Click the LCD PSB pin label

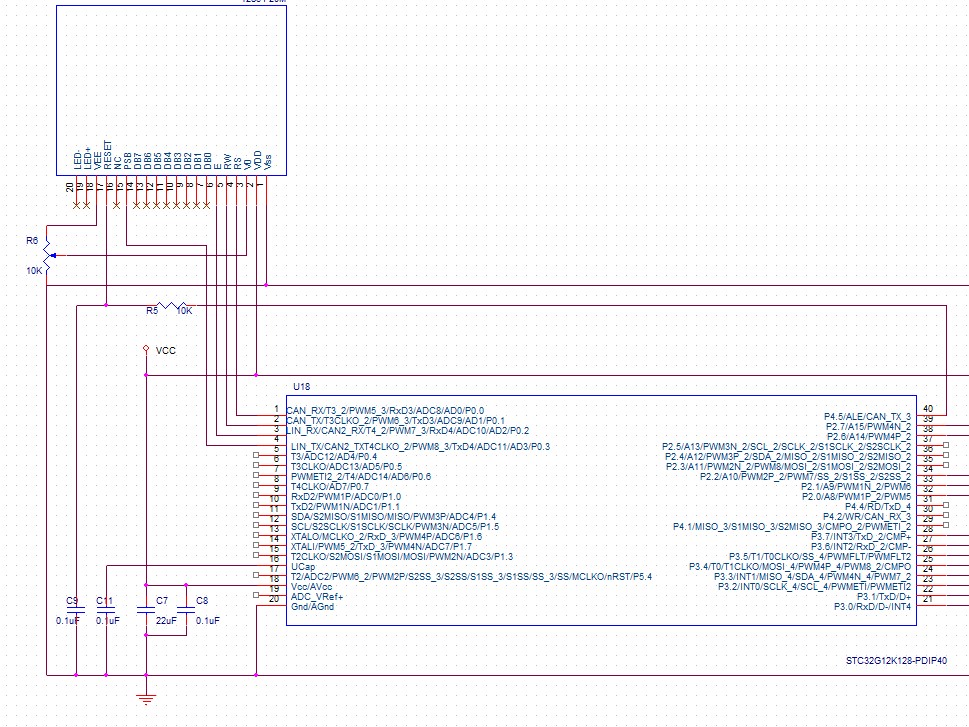tap(128, 161)
